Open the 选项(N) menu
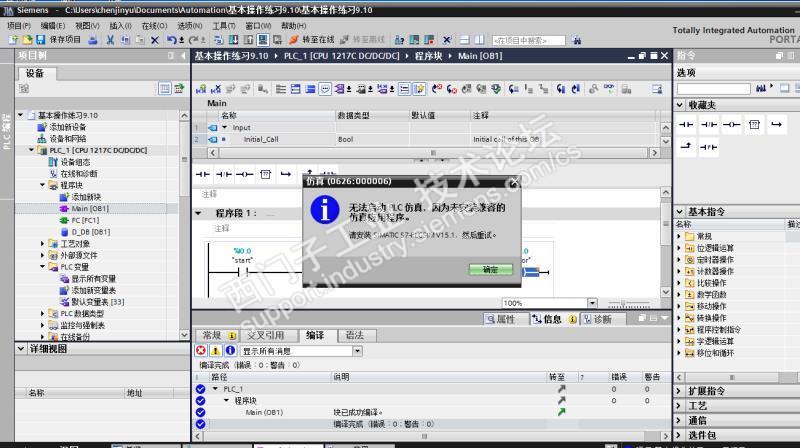This screenshot has width=800, height=448. (x=189, y=26)
